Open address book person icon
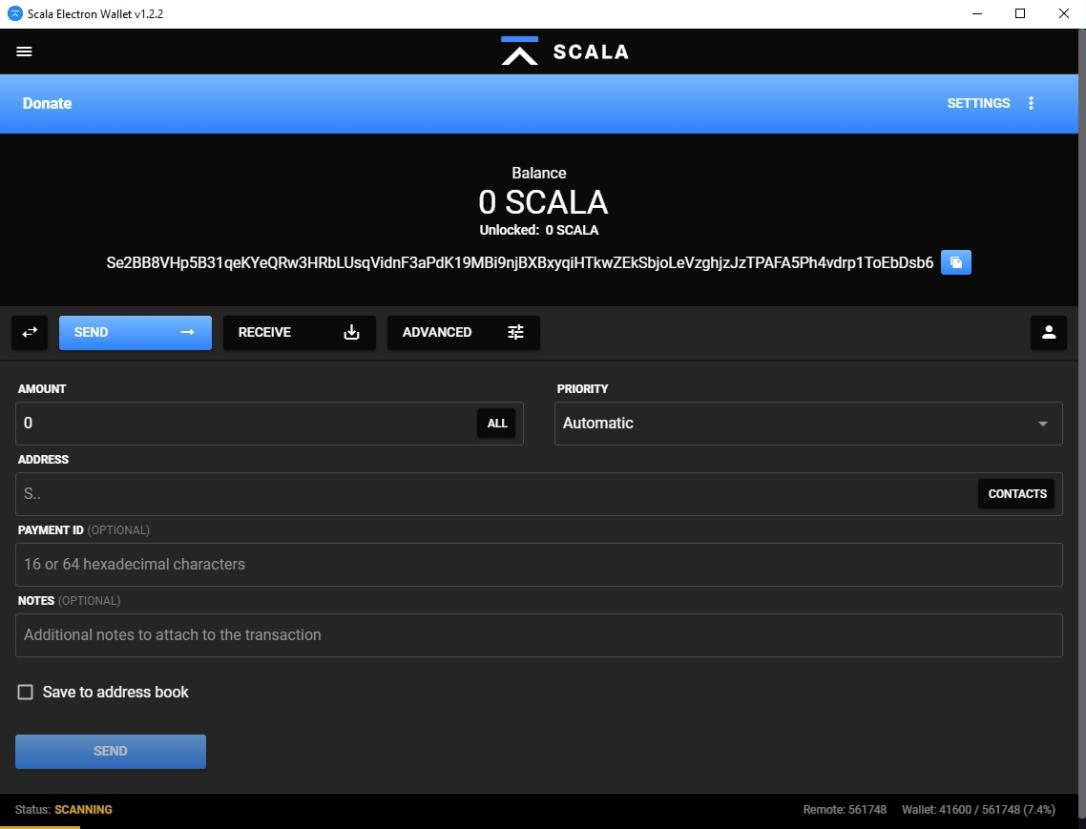 coord(1049,332)
